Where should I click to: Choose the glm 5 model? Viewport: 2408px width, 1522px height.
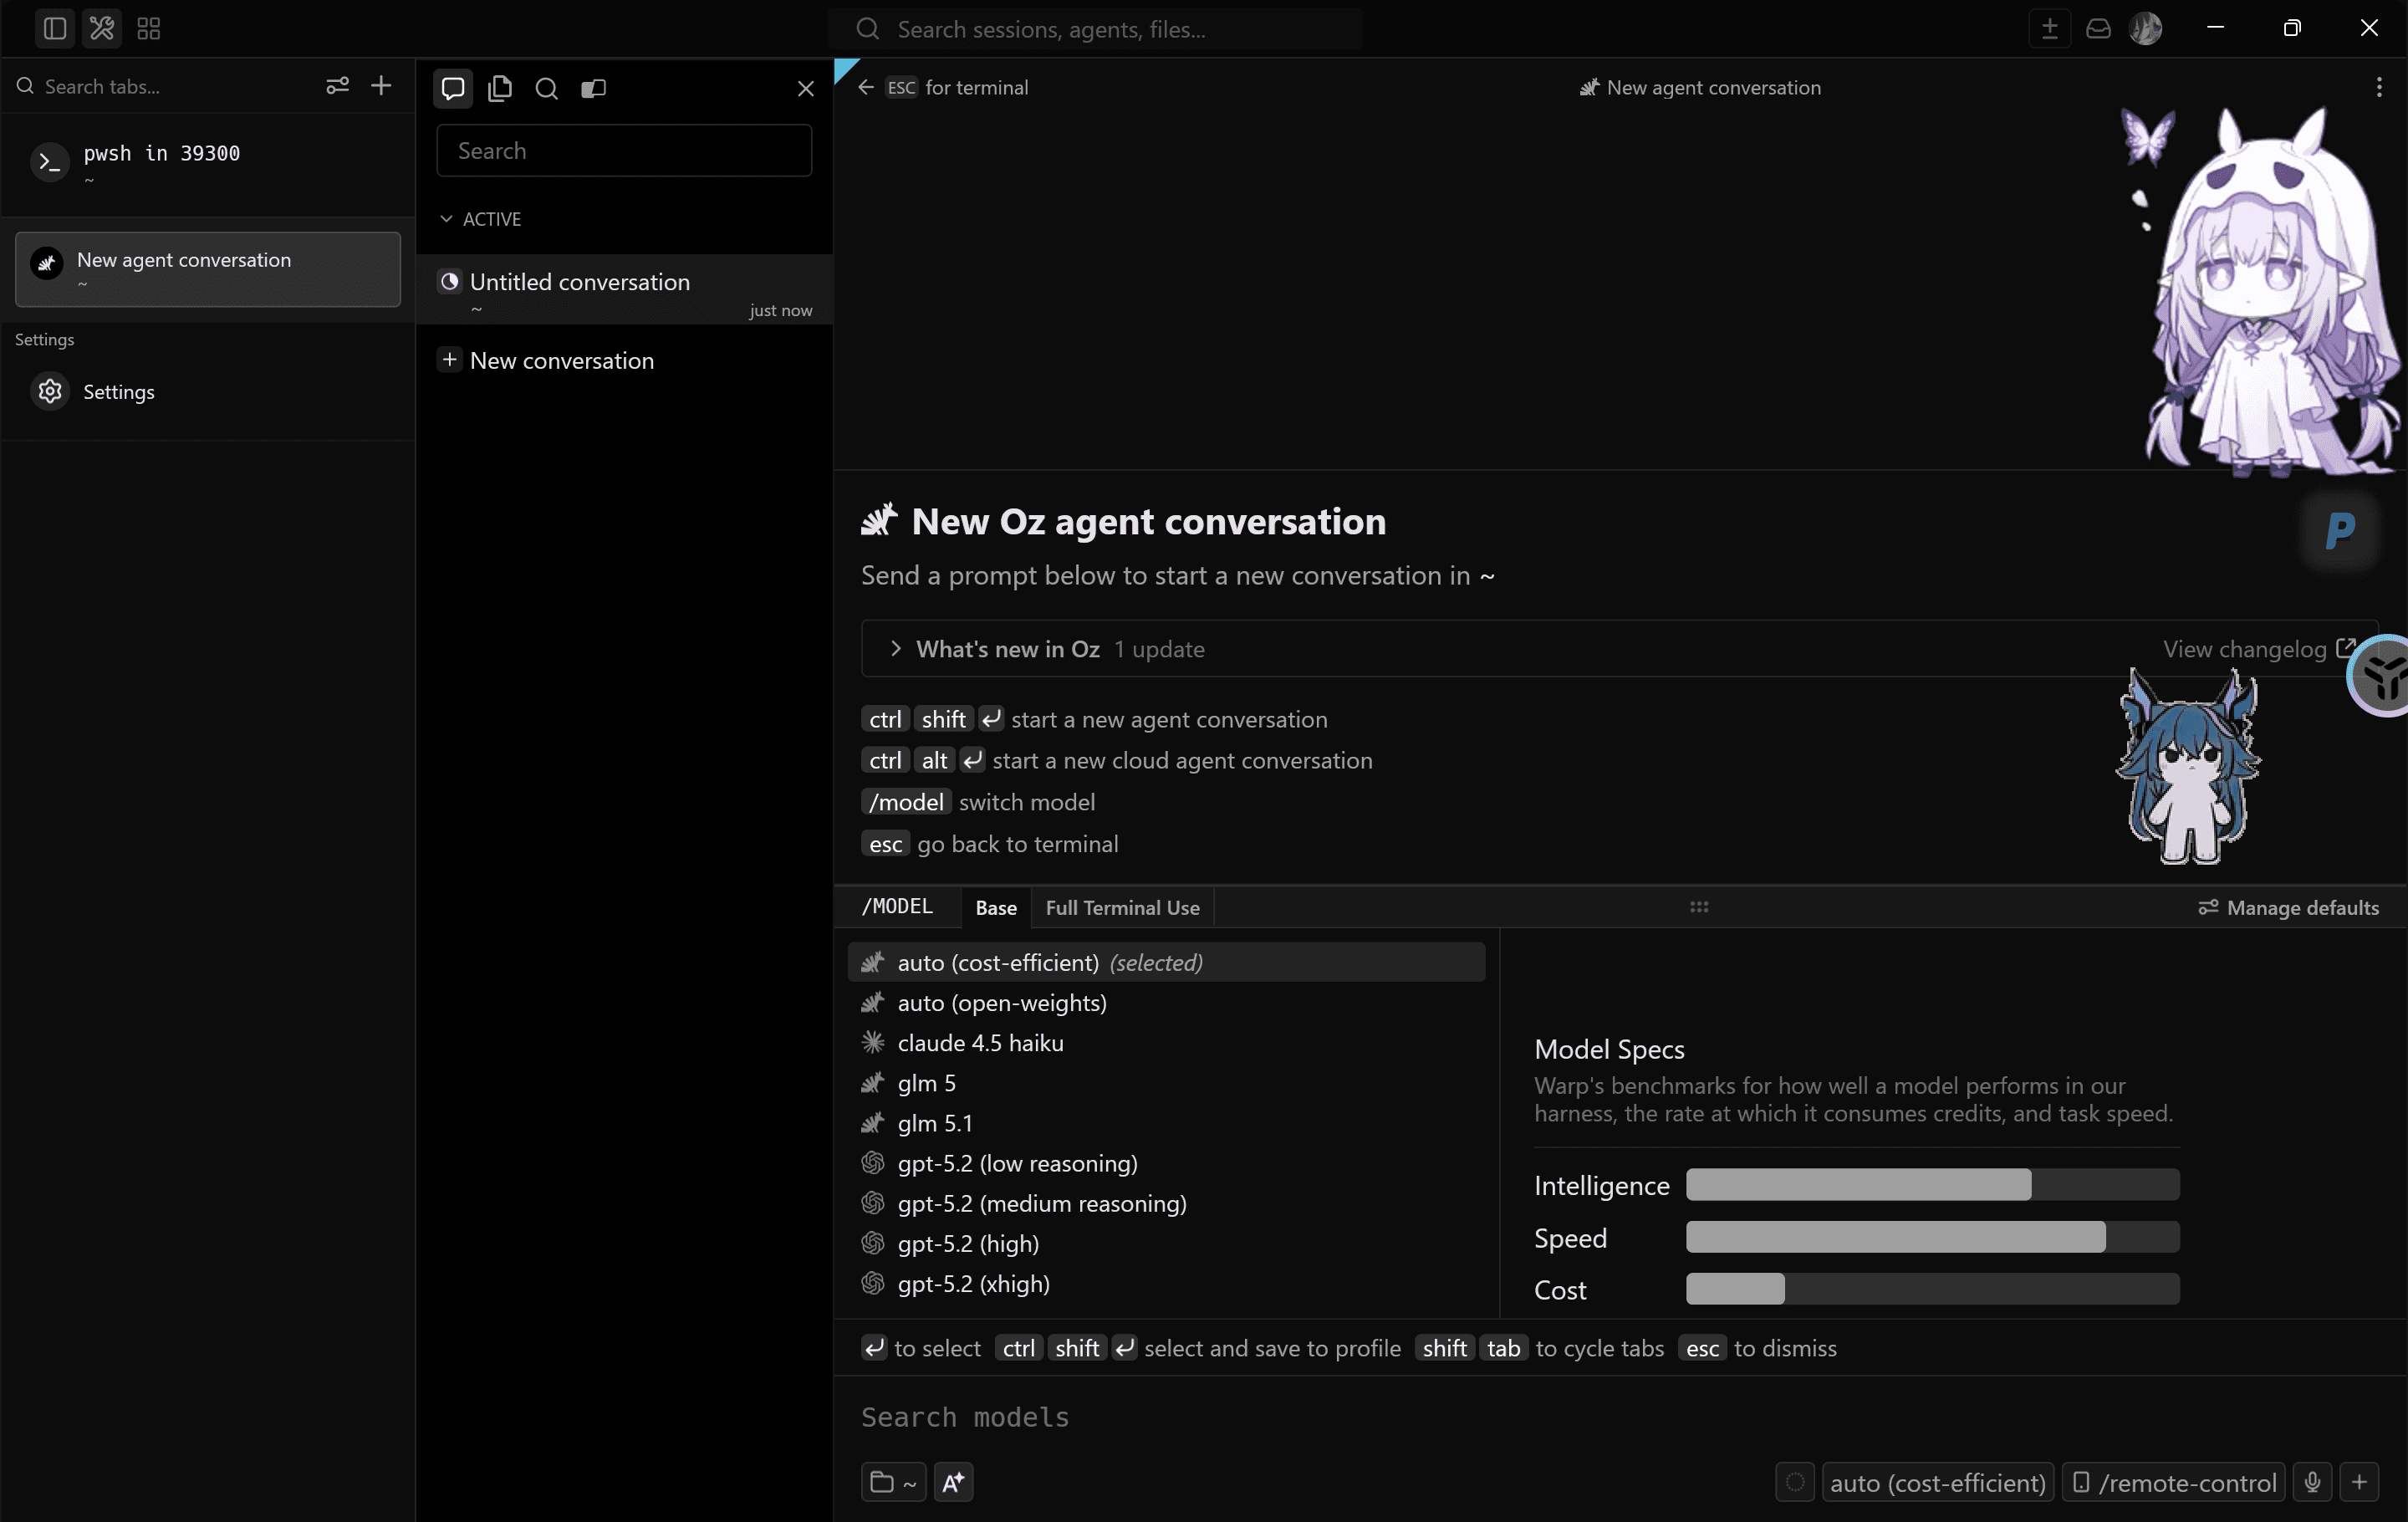[x=1166, y=1082]
